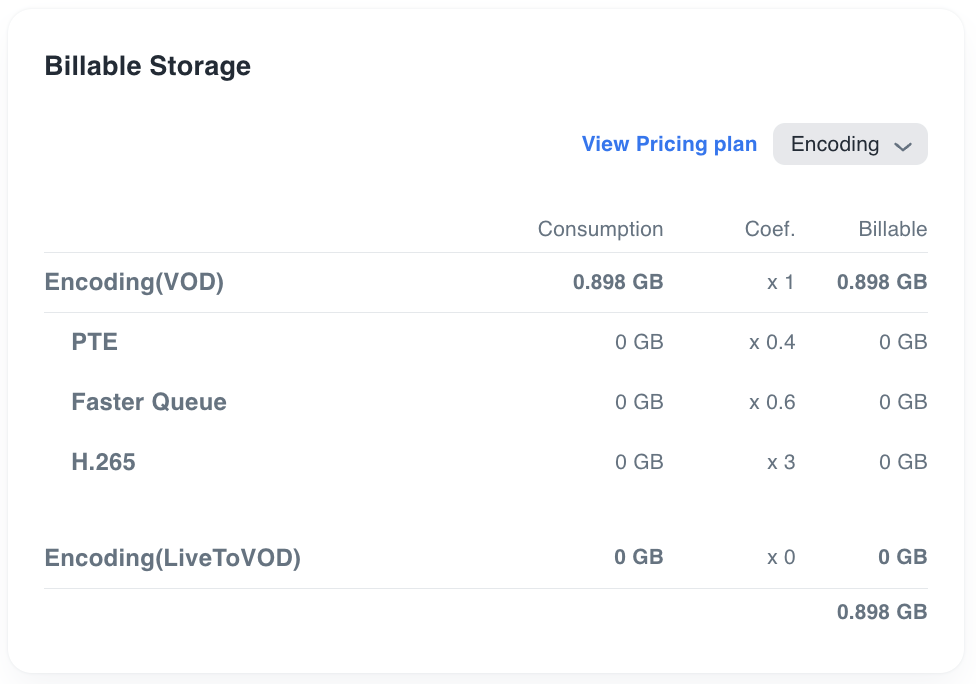The width and height of the screenshot is (976, 684).
Task: Click the Encoding(VOD) row label
Action: pyautogui.click(x=134, y=282)
